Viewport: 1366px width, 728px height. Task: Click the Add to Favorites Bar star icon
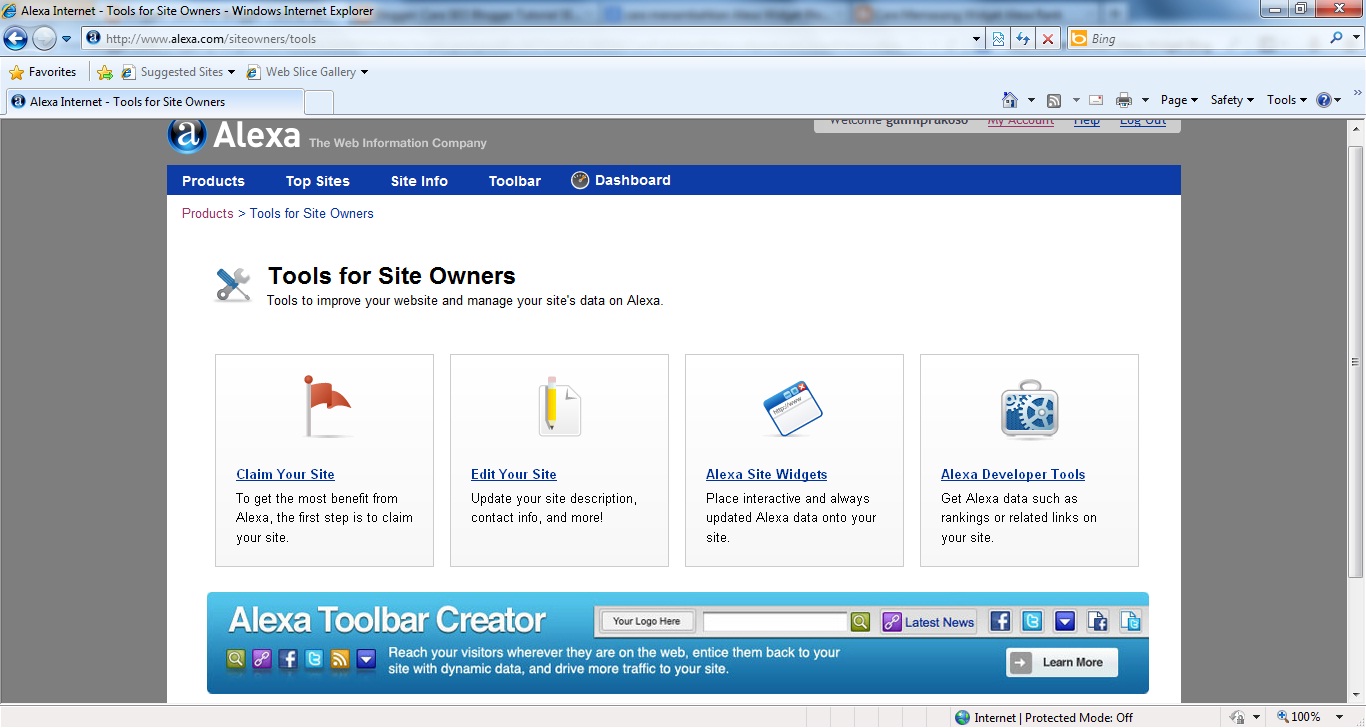105,72
